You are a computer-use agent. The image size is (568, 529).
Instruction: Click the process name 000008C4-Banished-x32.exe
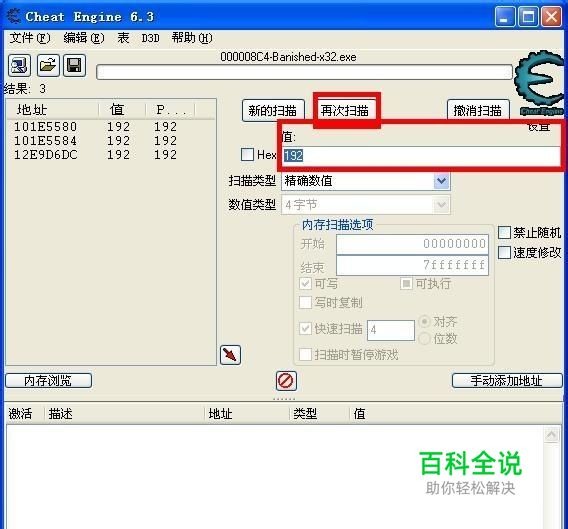coord(288,57)
